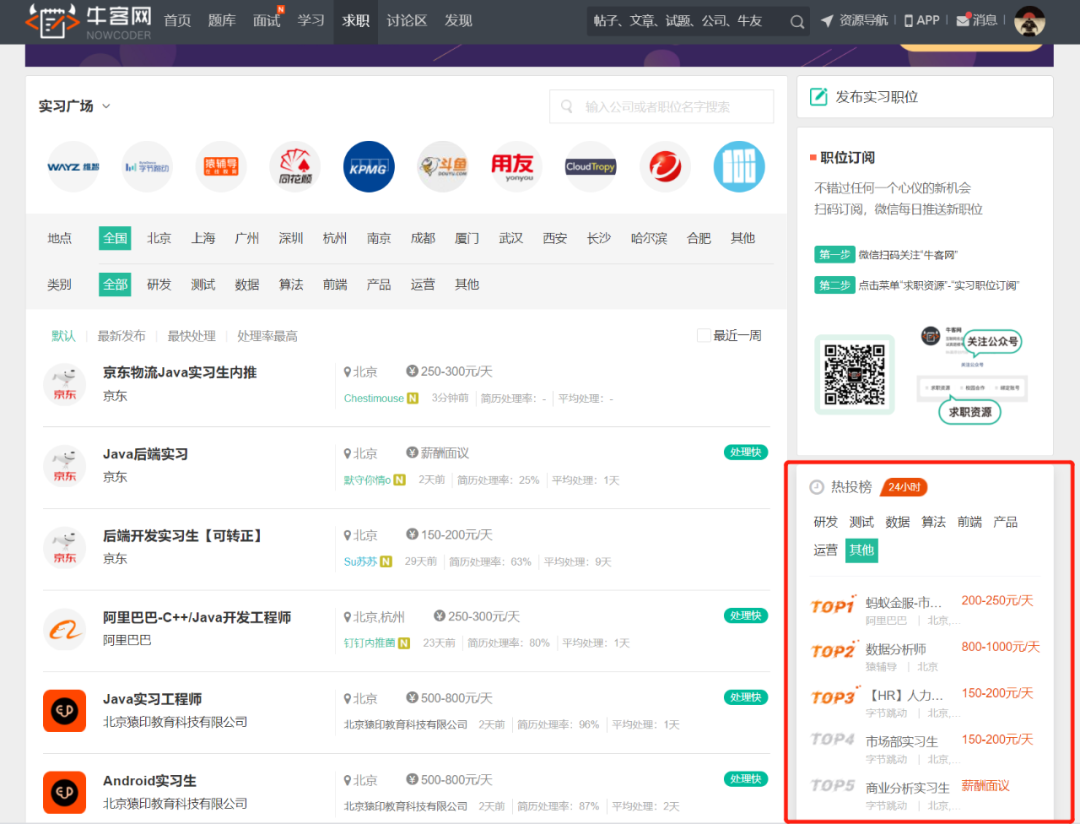
Task: Open poster profile 钉钉内推菌
Action: [370, 643]
